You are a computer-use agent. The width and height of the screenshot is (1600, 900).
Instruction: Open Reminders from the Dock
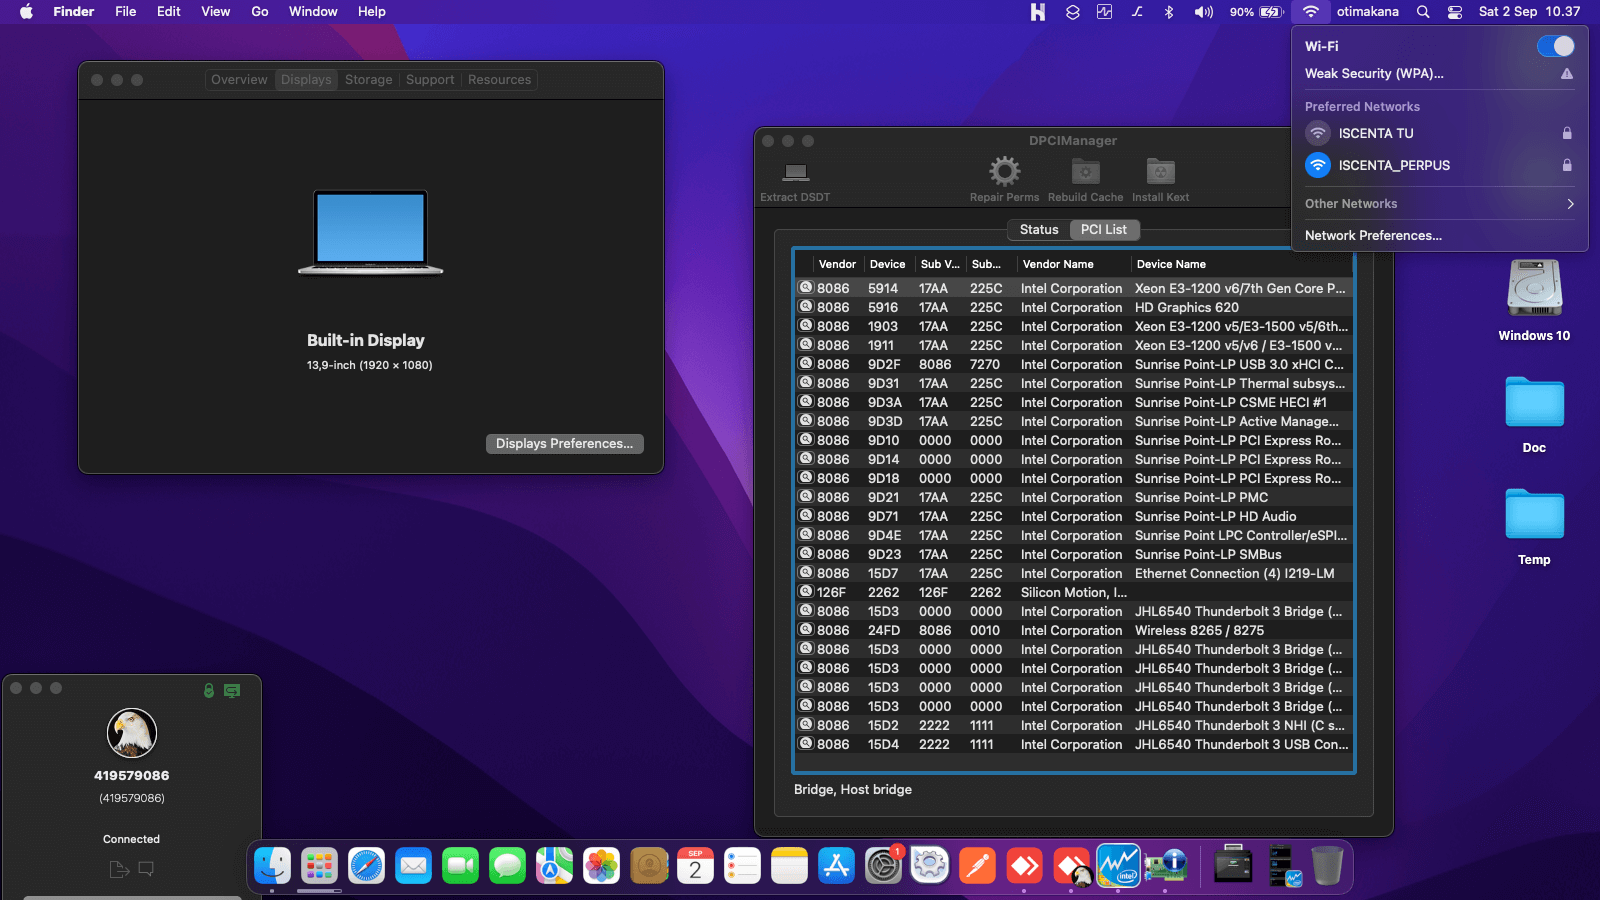pos(742,866)
